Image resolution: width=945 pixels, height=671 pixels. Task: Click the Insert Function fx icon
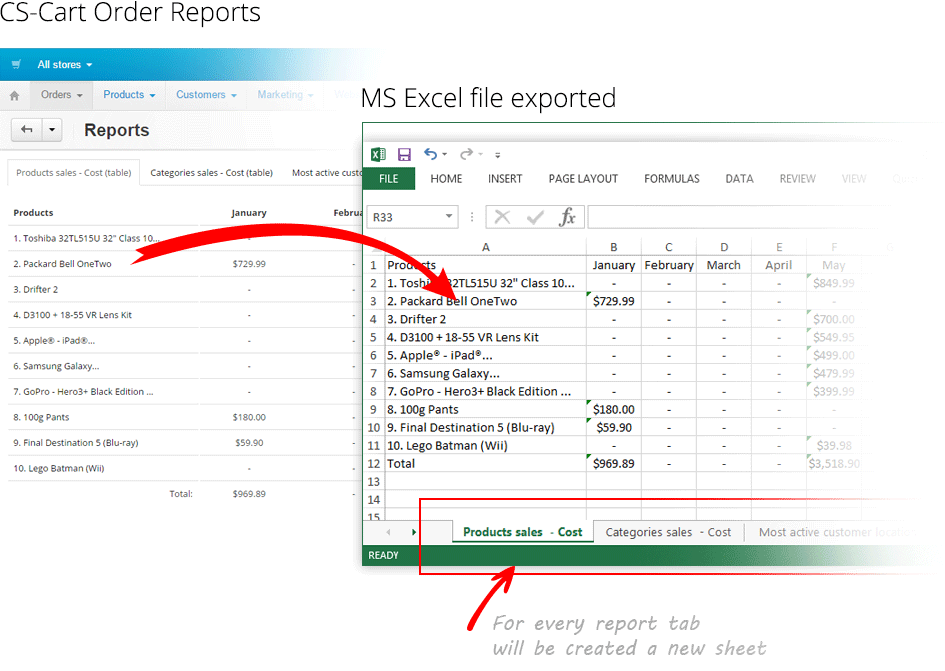(567, 217)
